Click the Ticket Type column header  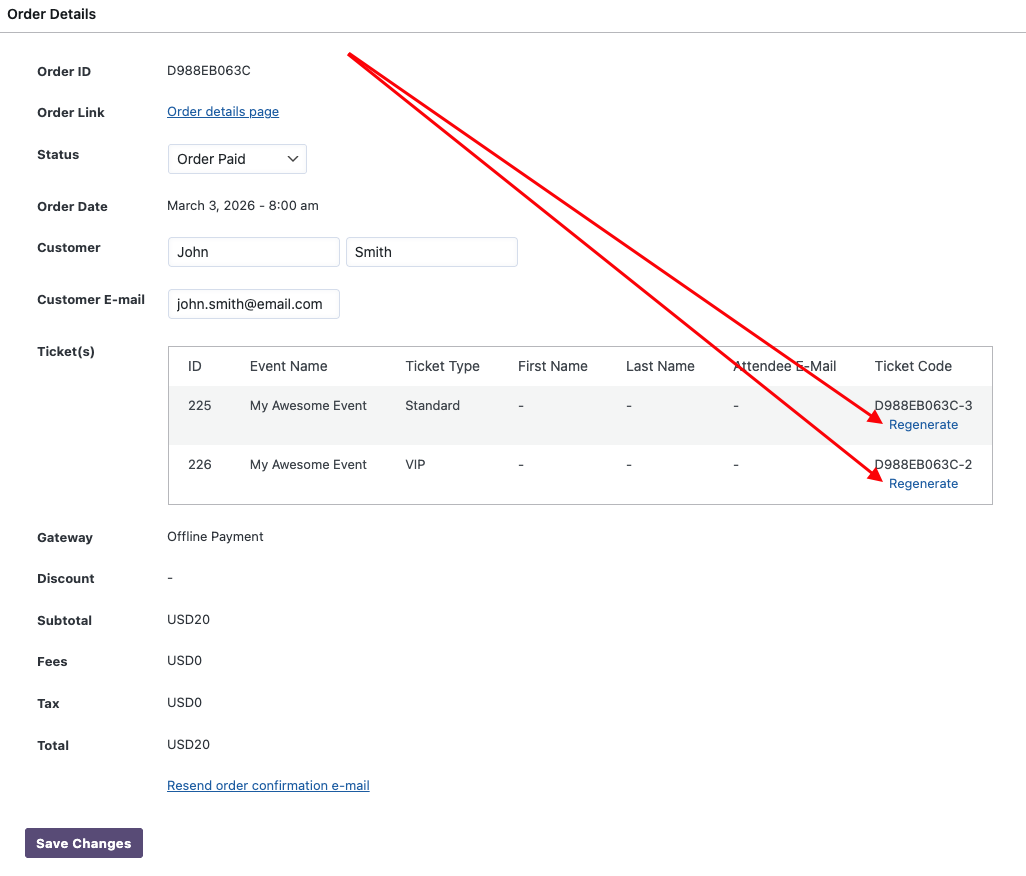[x=442, y=366]
